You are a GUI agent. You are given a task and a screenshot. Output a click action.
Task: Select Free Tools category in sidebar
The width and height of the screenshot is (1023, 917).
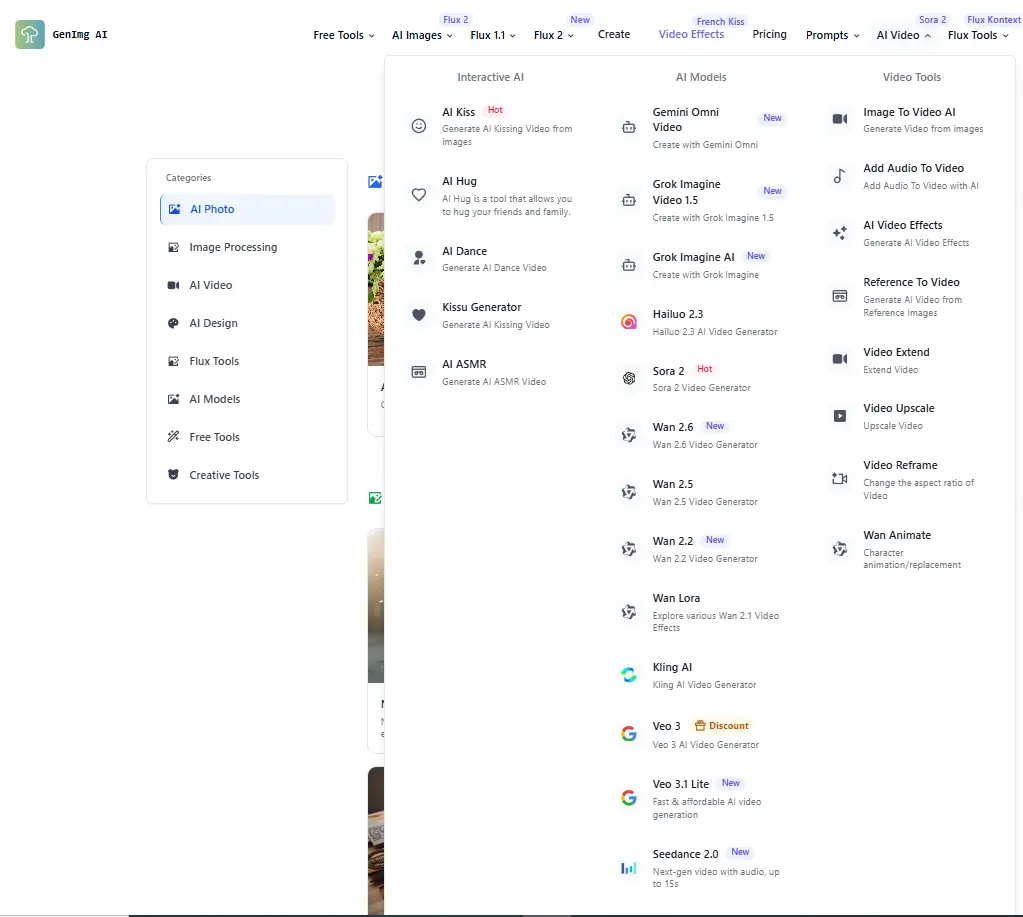pyautogui.click(x=247, y=437)
